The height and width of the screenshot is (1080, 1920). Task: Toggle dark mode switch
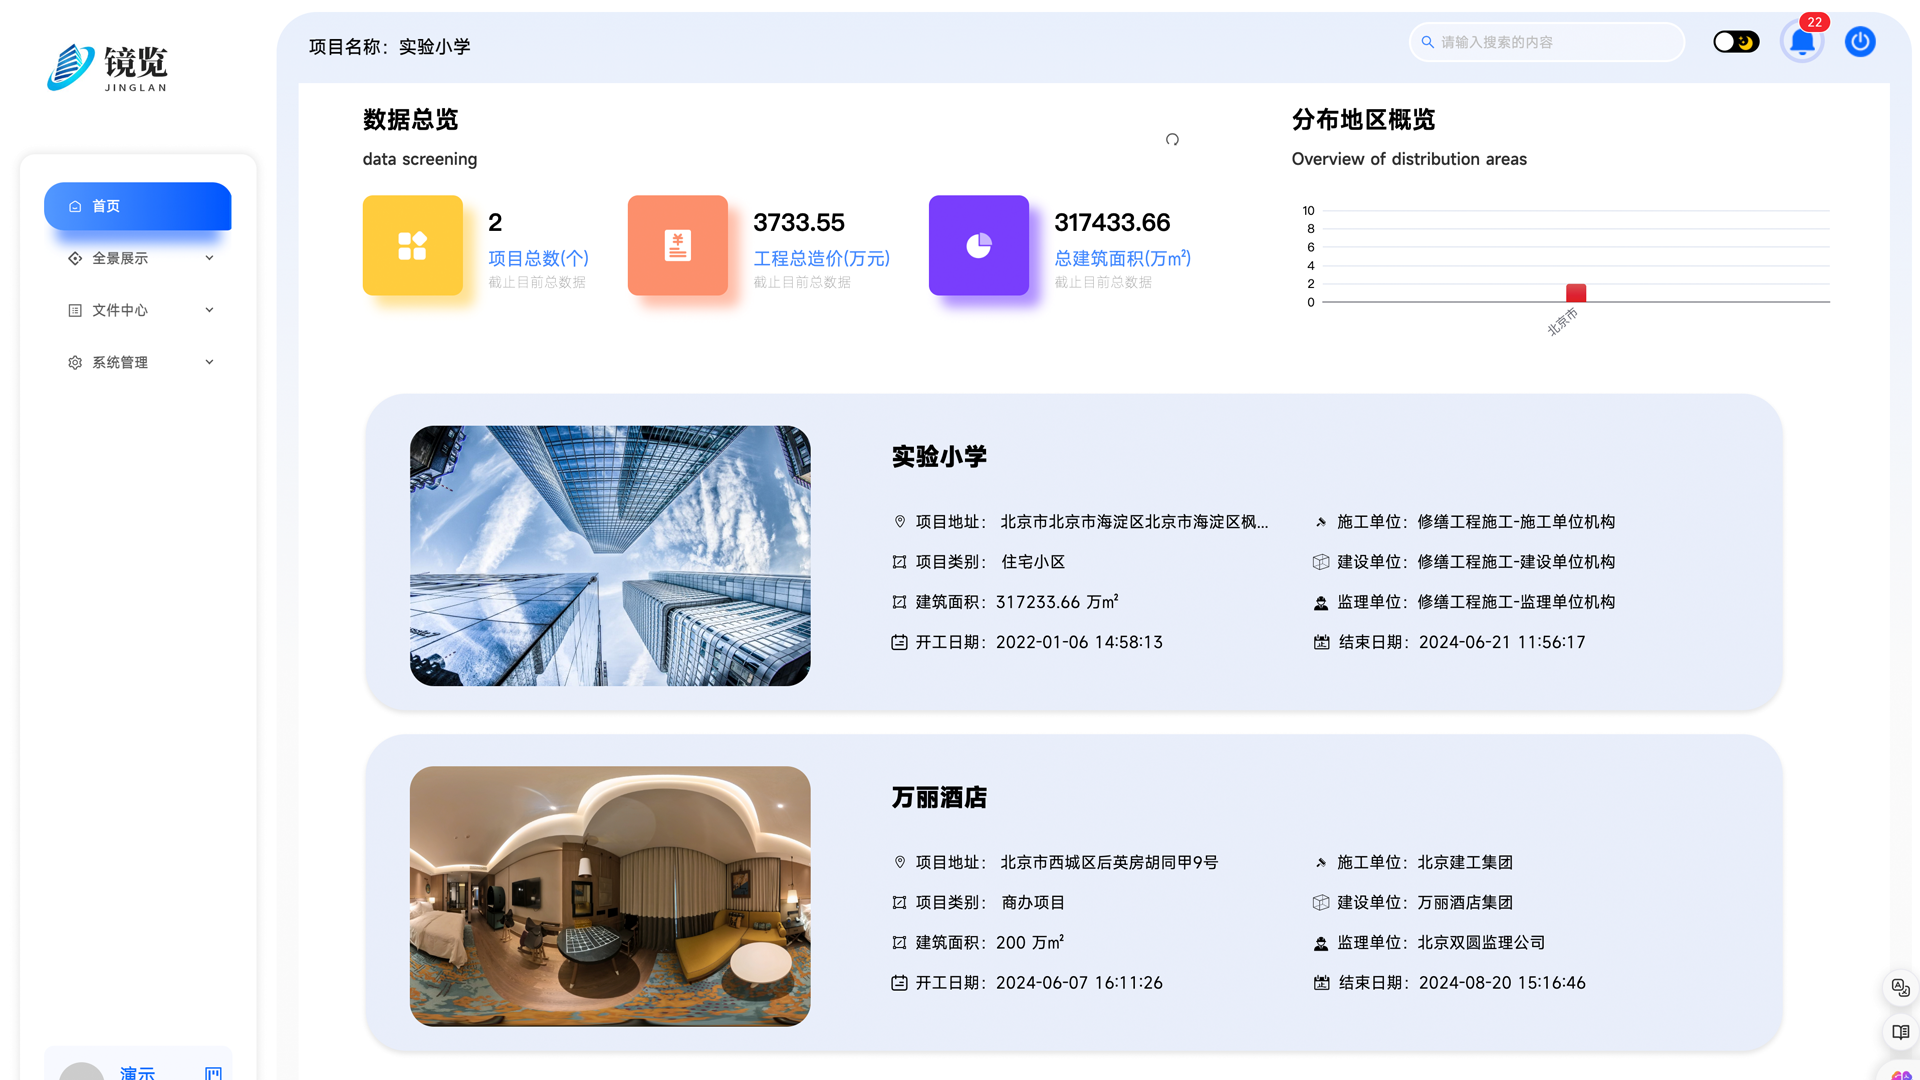(x=1736, y=42)
